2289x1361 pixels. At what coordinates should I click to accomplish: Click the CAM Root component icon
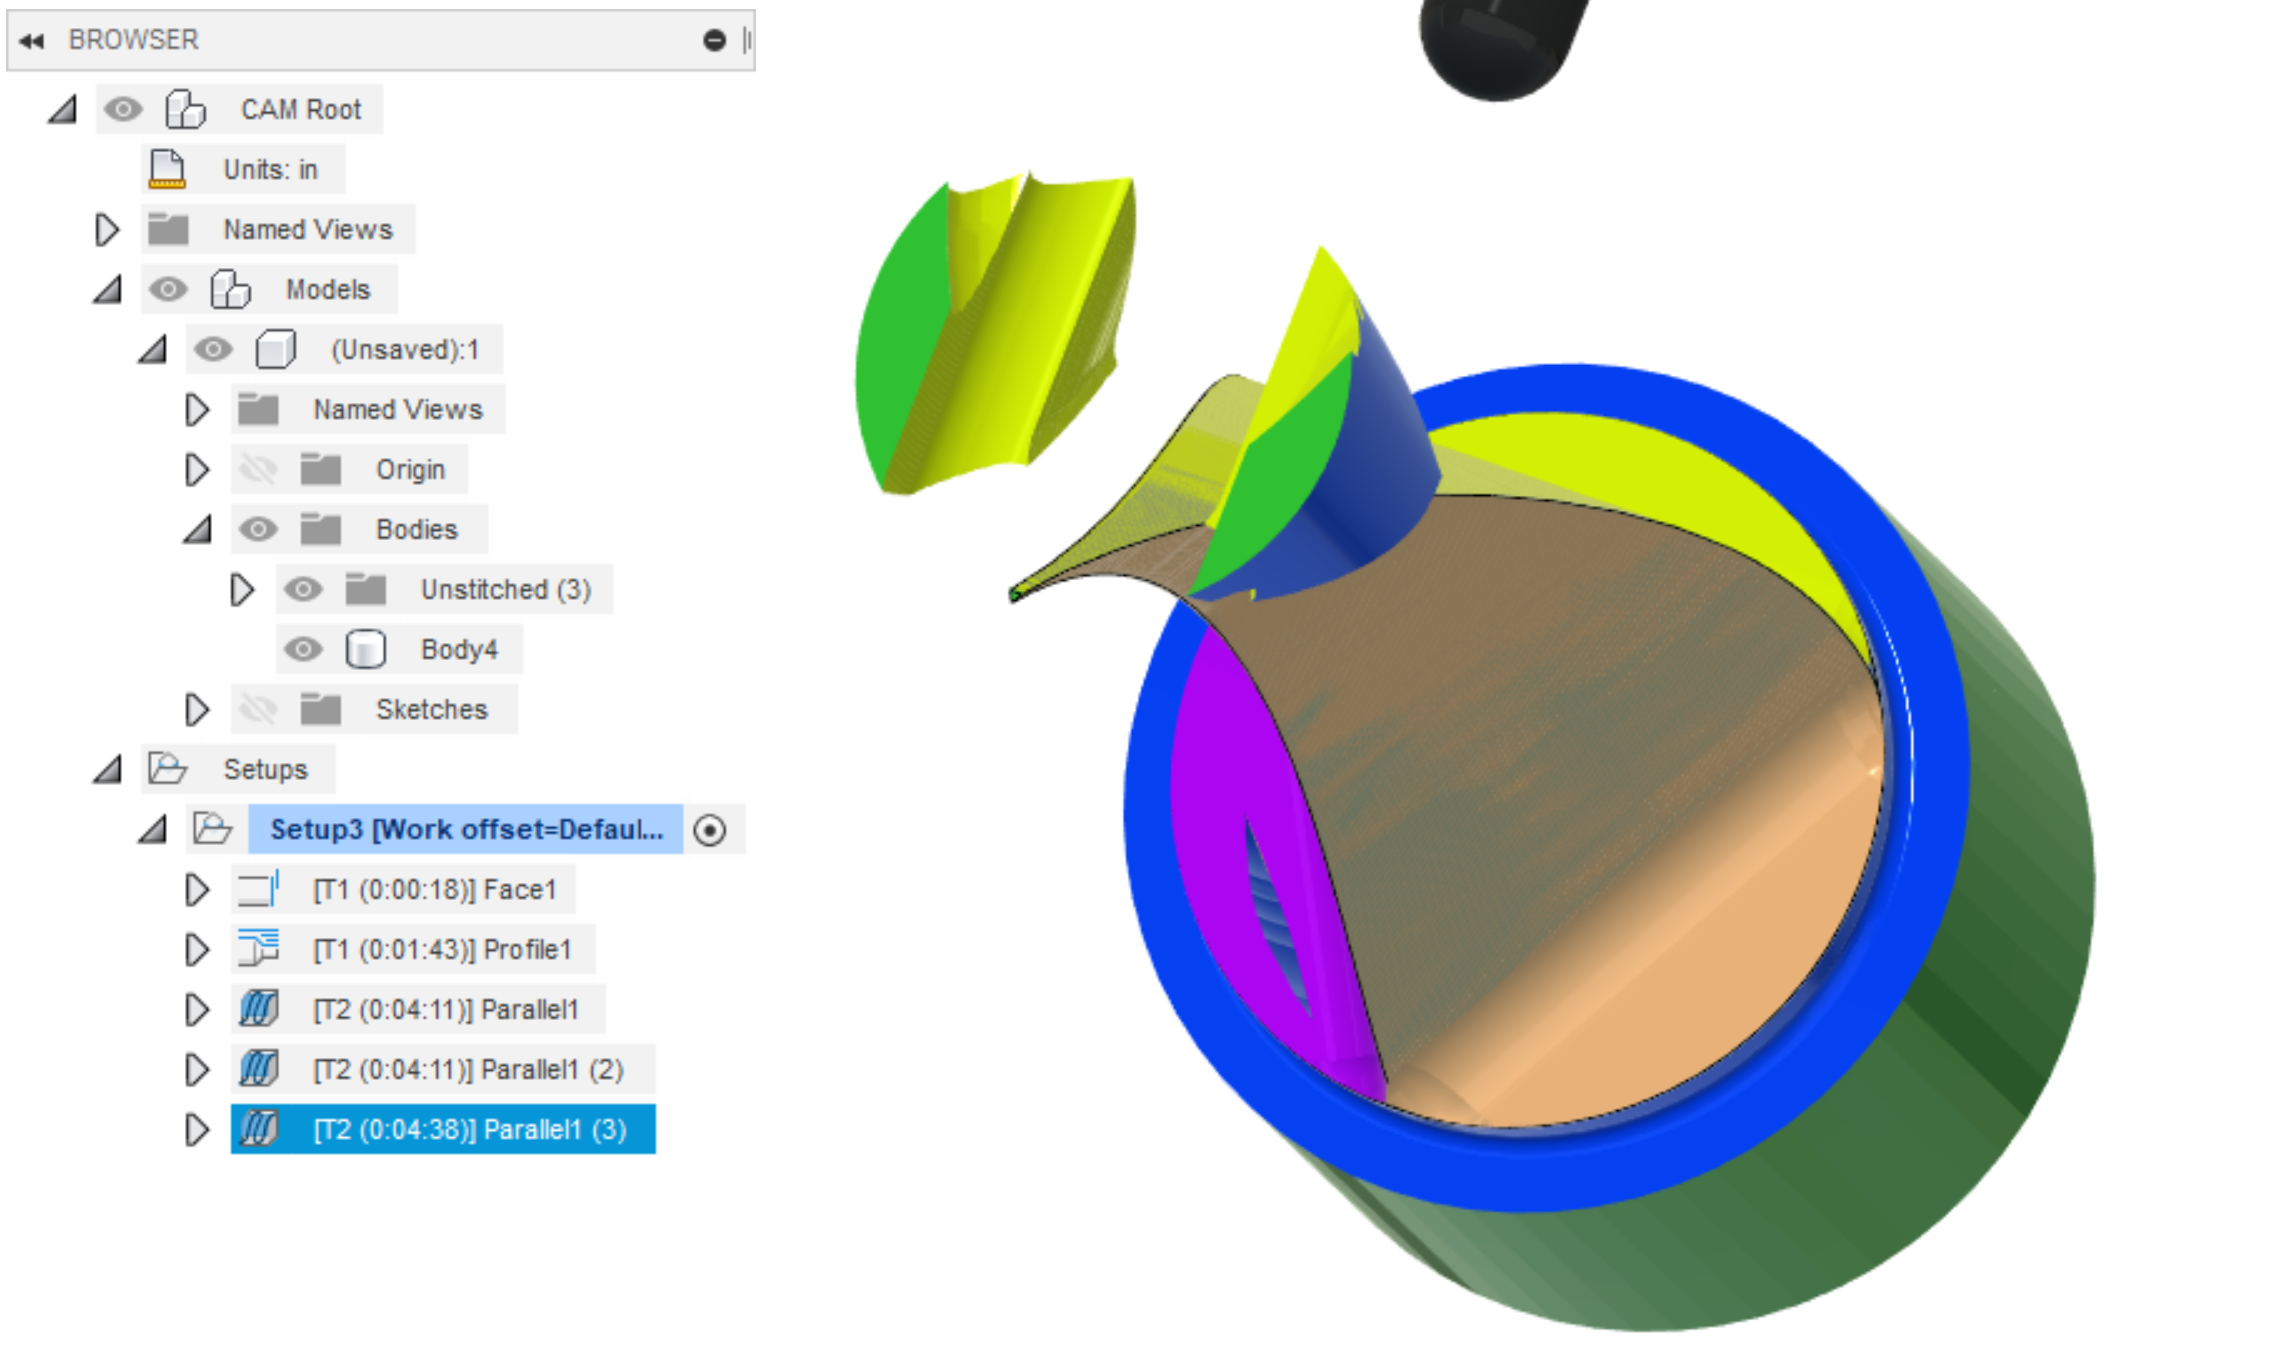pyautogui.click(x=185, y=109)
